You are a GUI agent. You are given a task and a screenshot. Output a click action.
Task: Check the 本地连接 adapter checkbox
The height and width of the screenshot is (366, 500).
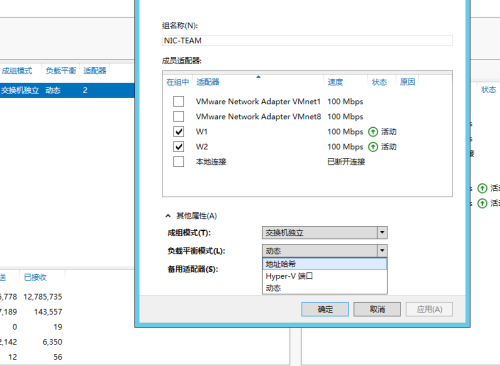(x=178, y=162)
